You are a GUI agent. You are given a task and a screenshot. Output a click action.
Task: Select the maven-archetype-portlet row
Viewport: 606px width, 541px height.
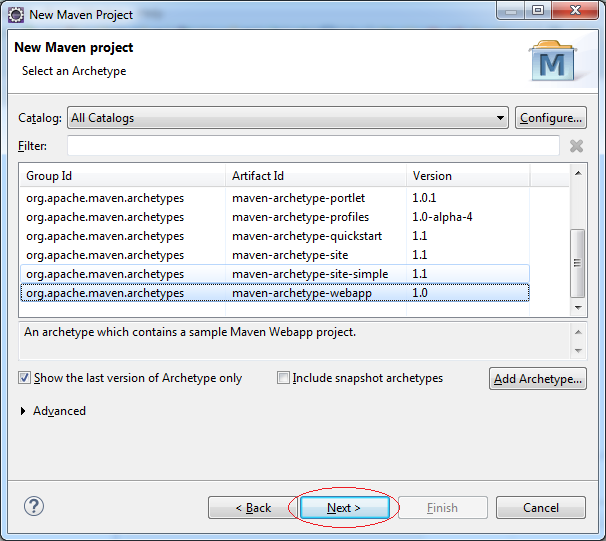point(275,198)
